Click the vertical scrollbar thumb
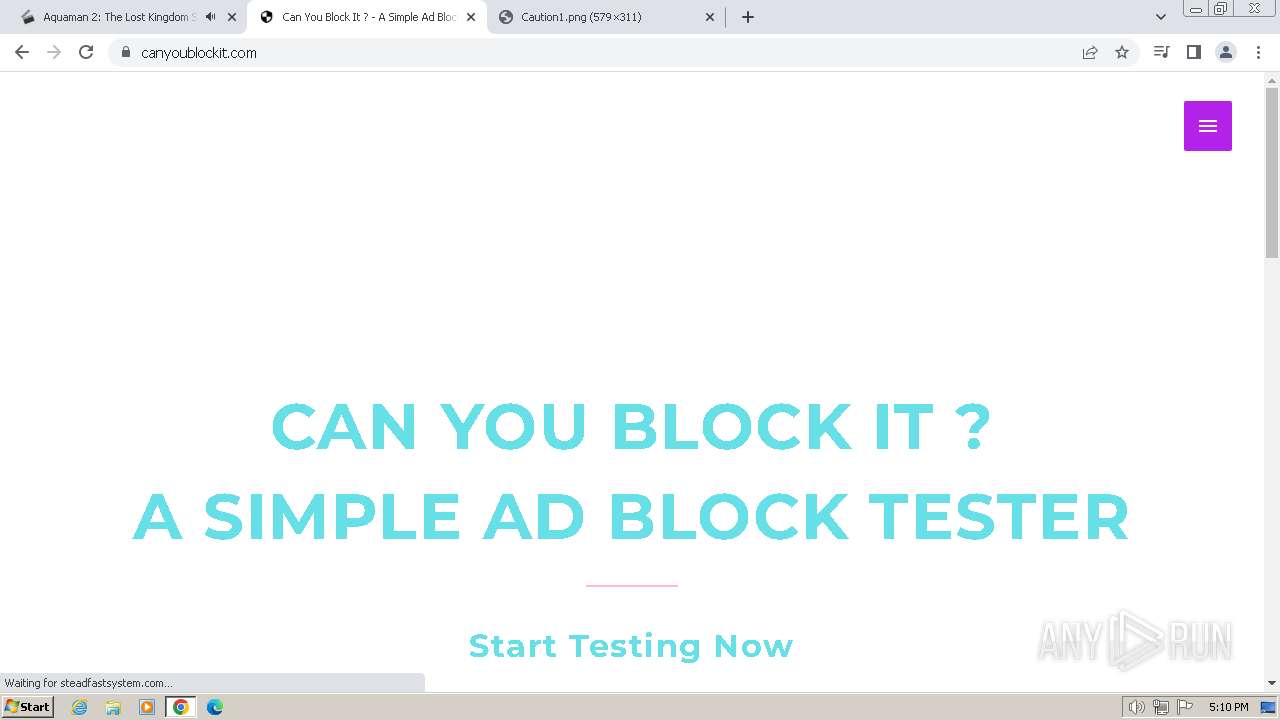The width and height of the screenshot is (1280, 720). pos(1272,173)
